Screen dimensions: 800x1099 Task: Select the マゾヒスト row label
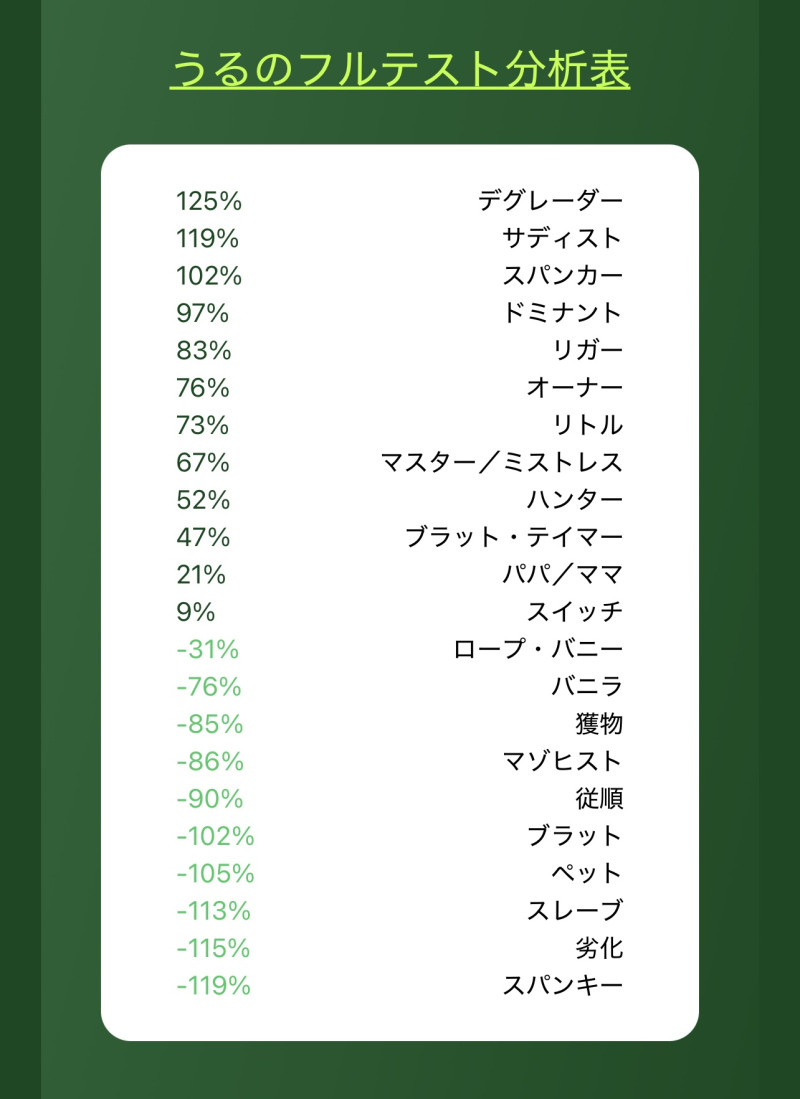562,761
